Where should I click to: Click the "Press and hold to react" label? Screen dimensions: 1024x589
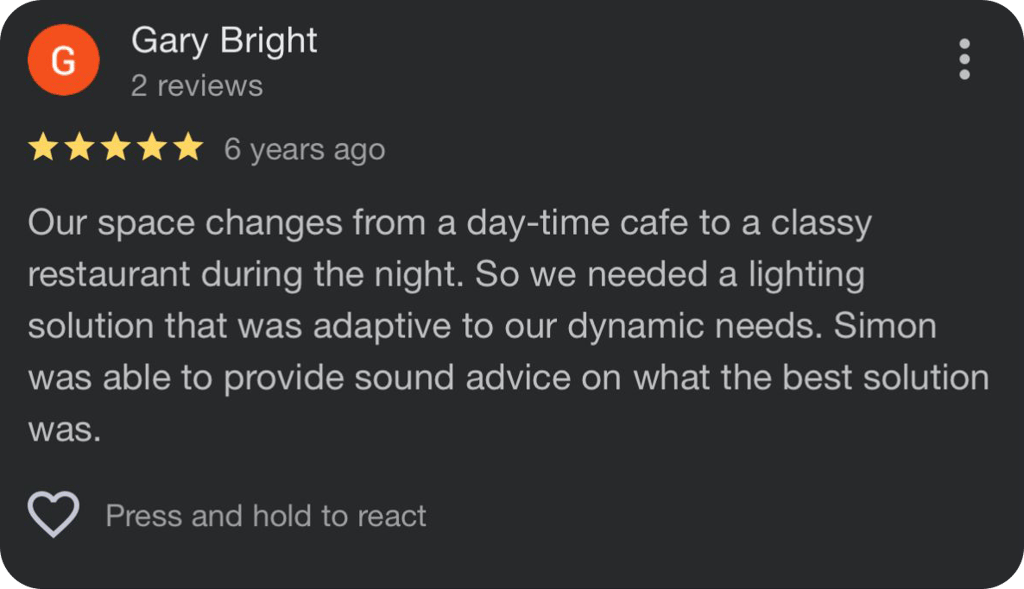tap(266, 516)
